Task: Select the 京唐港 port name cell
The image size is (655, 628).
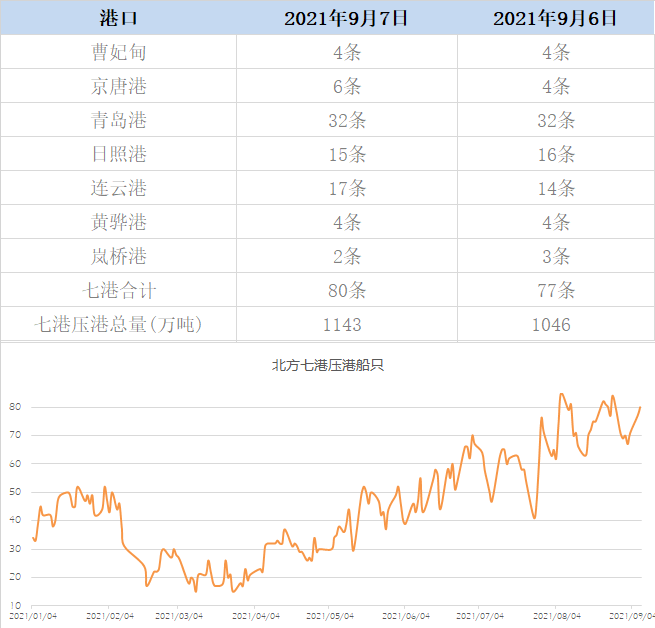Action: coord(119,86)
